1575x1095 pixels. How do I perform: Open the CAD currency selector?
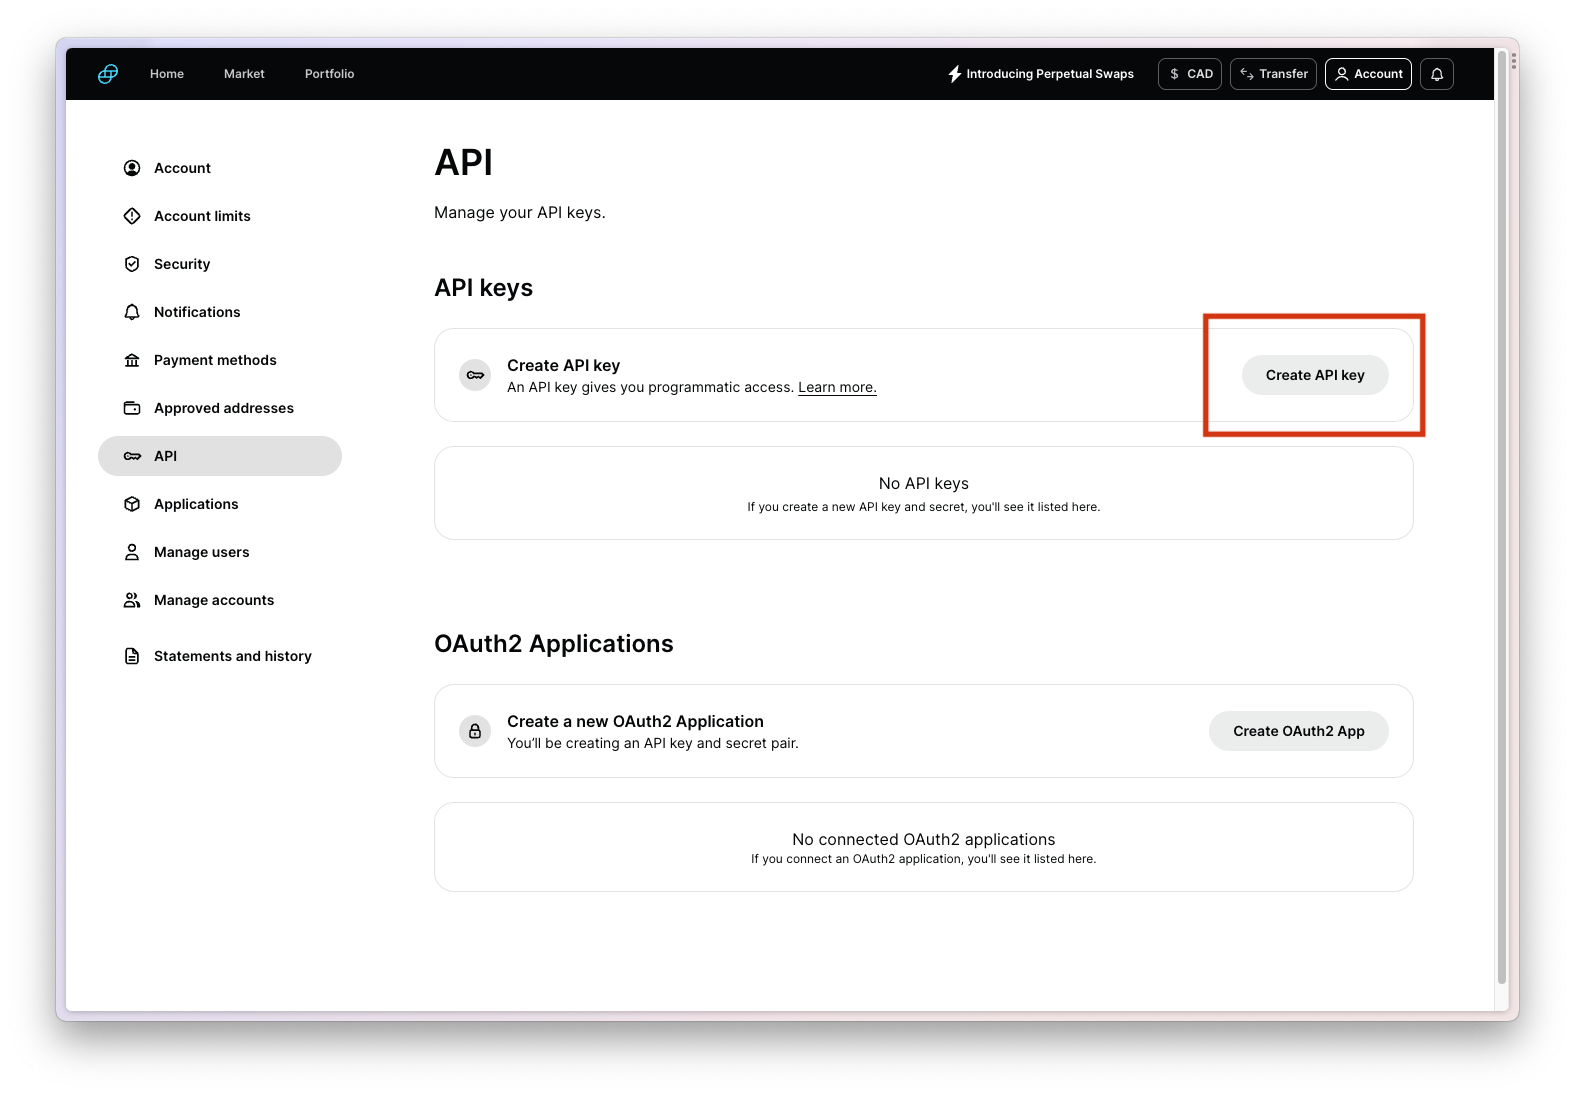[1190, 74]
